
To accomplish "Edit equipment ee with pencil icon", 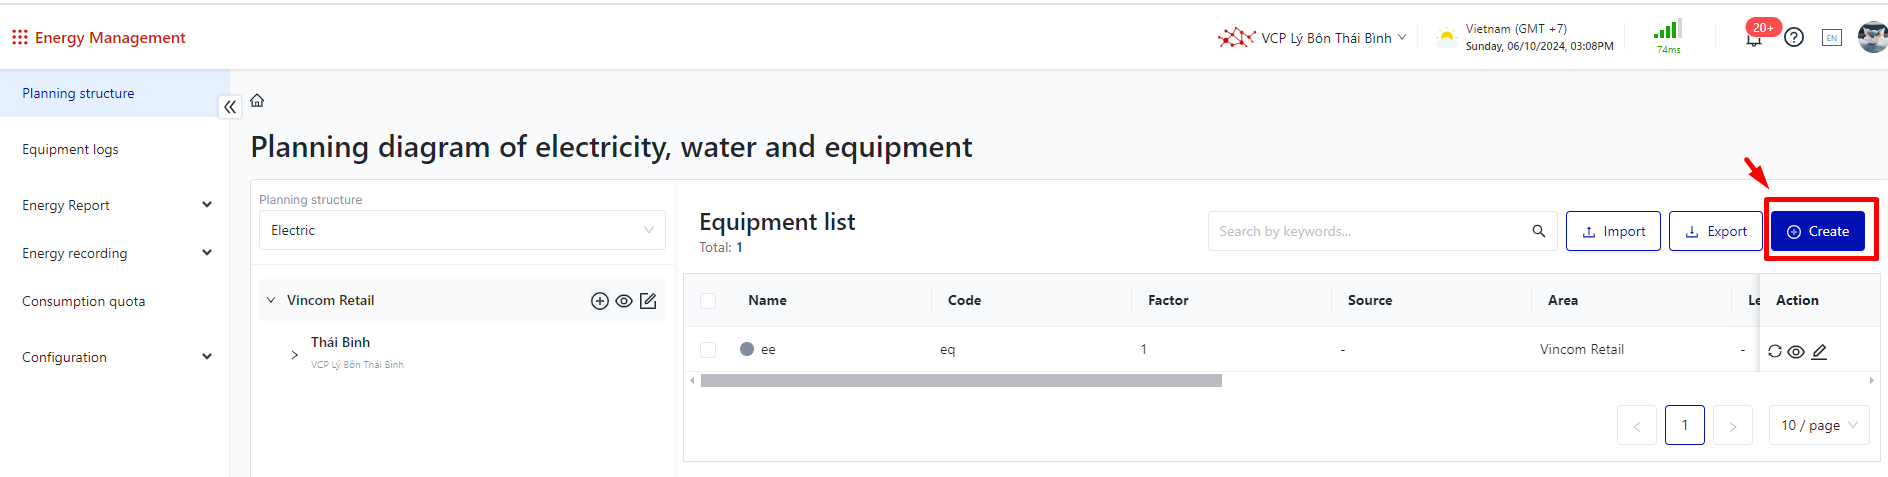I will [1819, 351].
